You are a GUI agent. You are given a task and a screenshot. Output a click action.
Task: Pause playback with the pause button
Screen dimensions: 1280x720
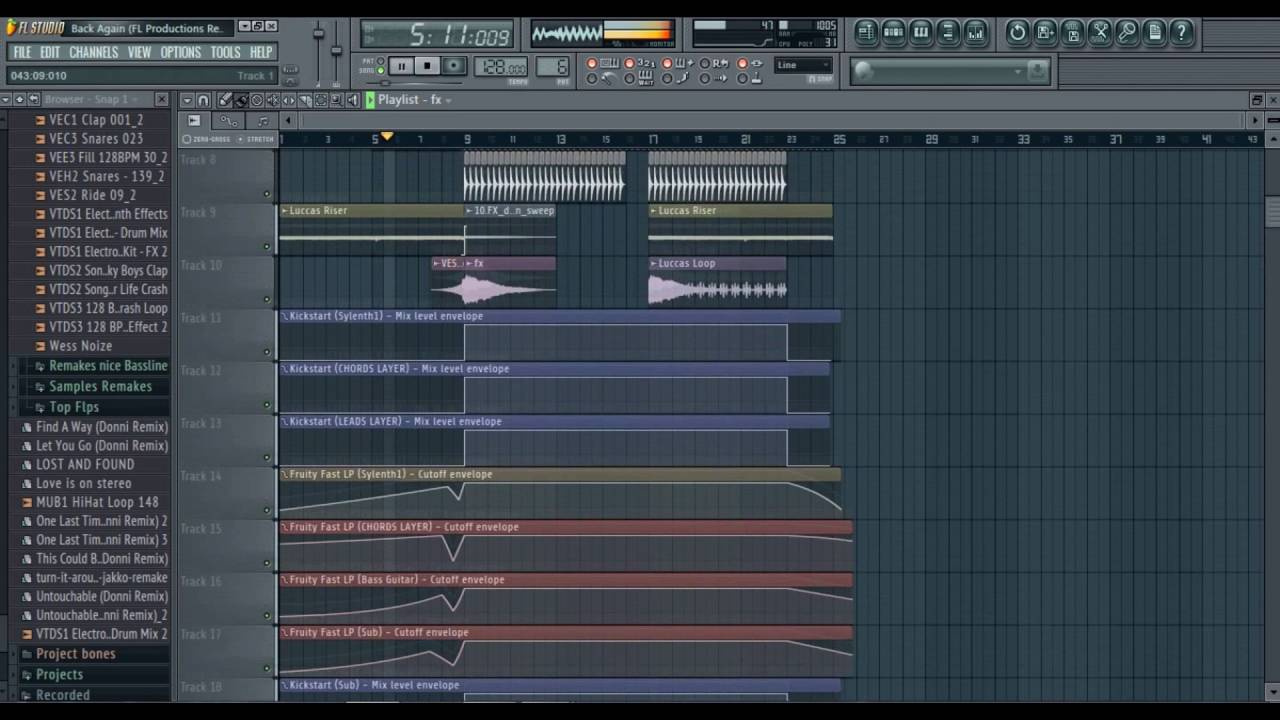(x=401, y=66)
